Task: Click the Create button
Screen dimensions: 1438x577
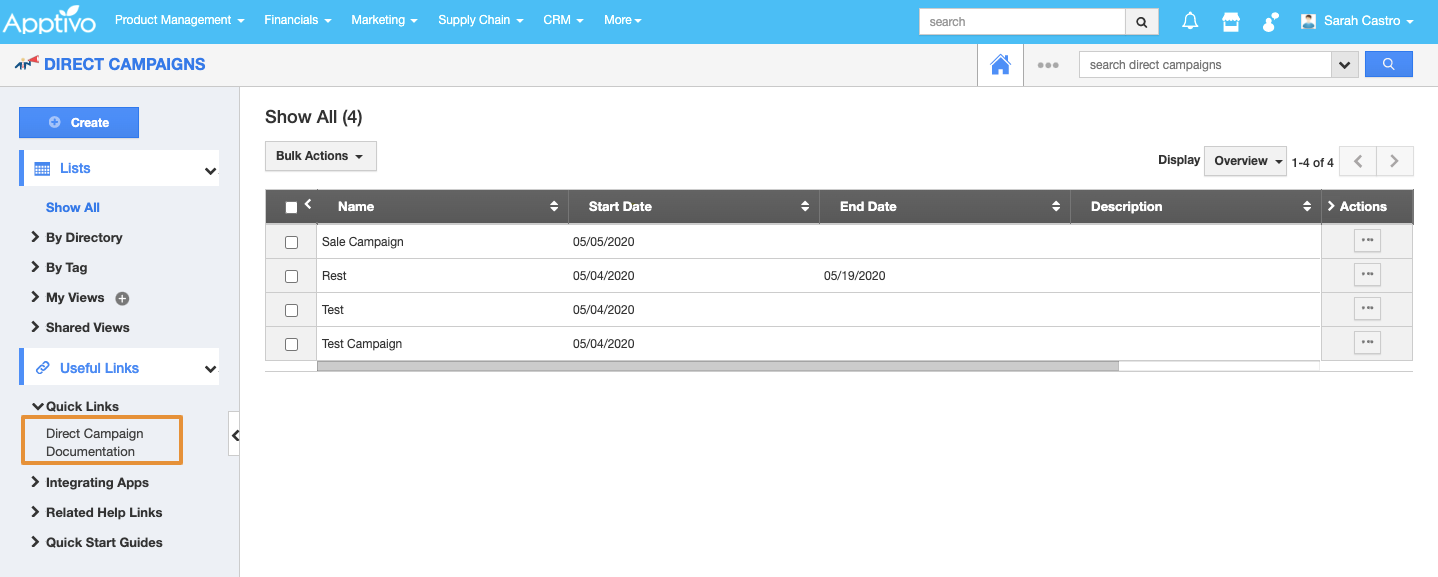Action: coord(78,122)
